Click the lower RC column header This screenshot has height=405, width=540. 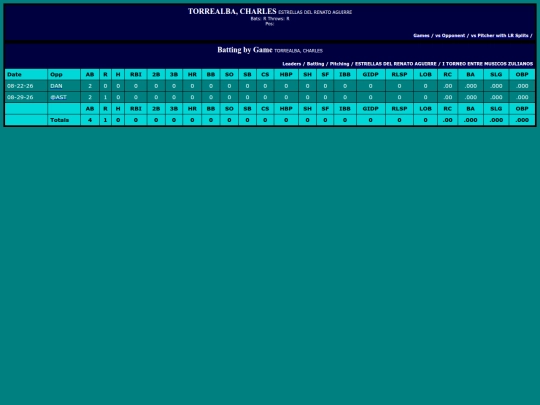(x=447, y=108)
